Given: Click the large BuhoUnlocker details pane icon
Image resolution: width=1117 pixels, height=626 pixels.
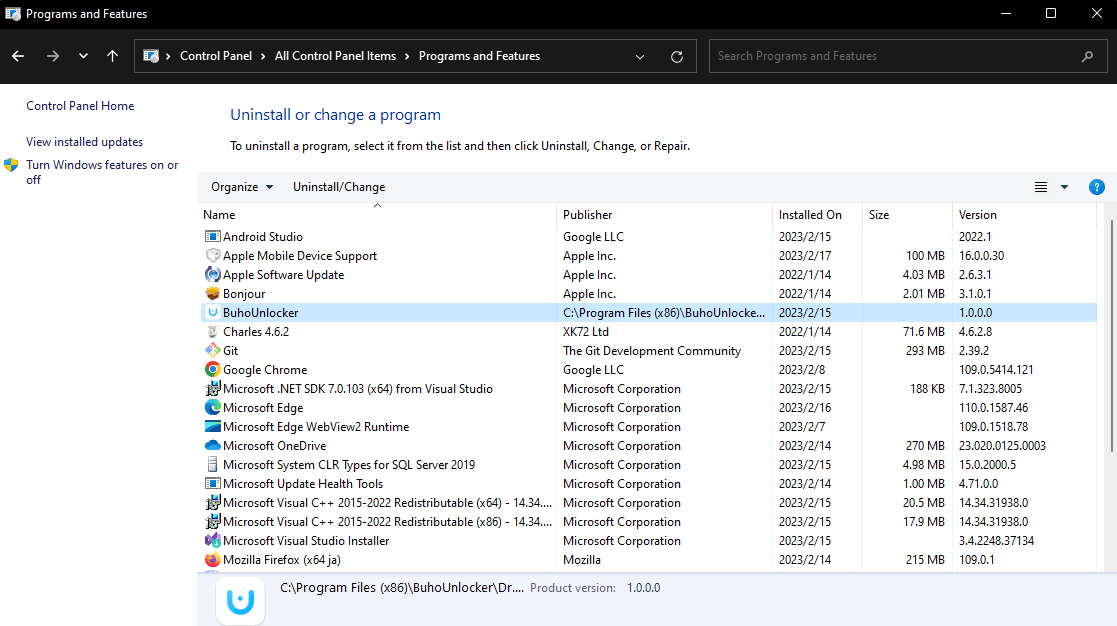Looking at the screenshot, I should click(240, 600).
